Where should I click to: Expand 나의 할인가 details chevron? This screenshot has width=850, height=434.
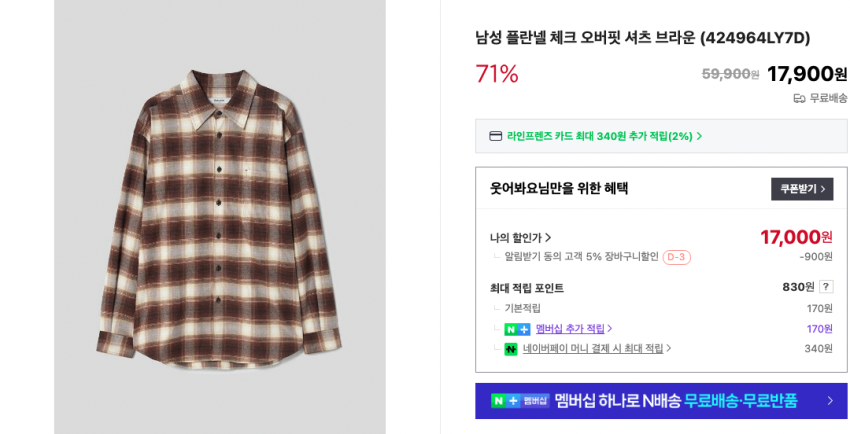[x=548, y=238]
